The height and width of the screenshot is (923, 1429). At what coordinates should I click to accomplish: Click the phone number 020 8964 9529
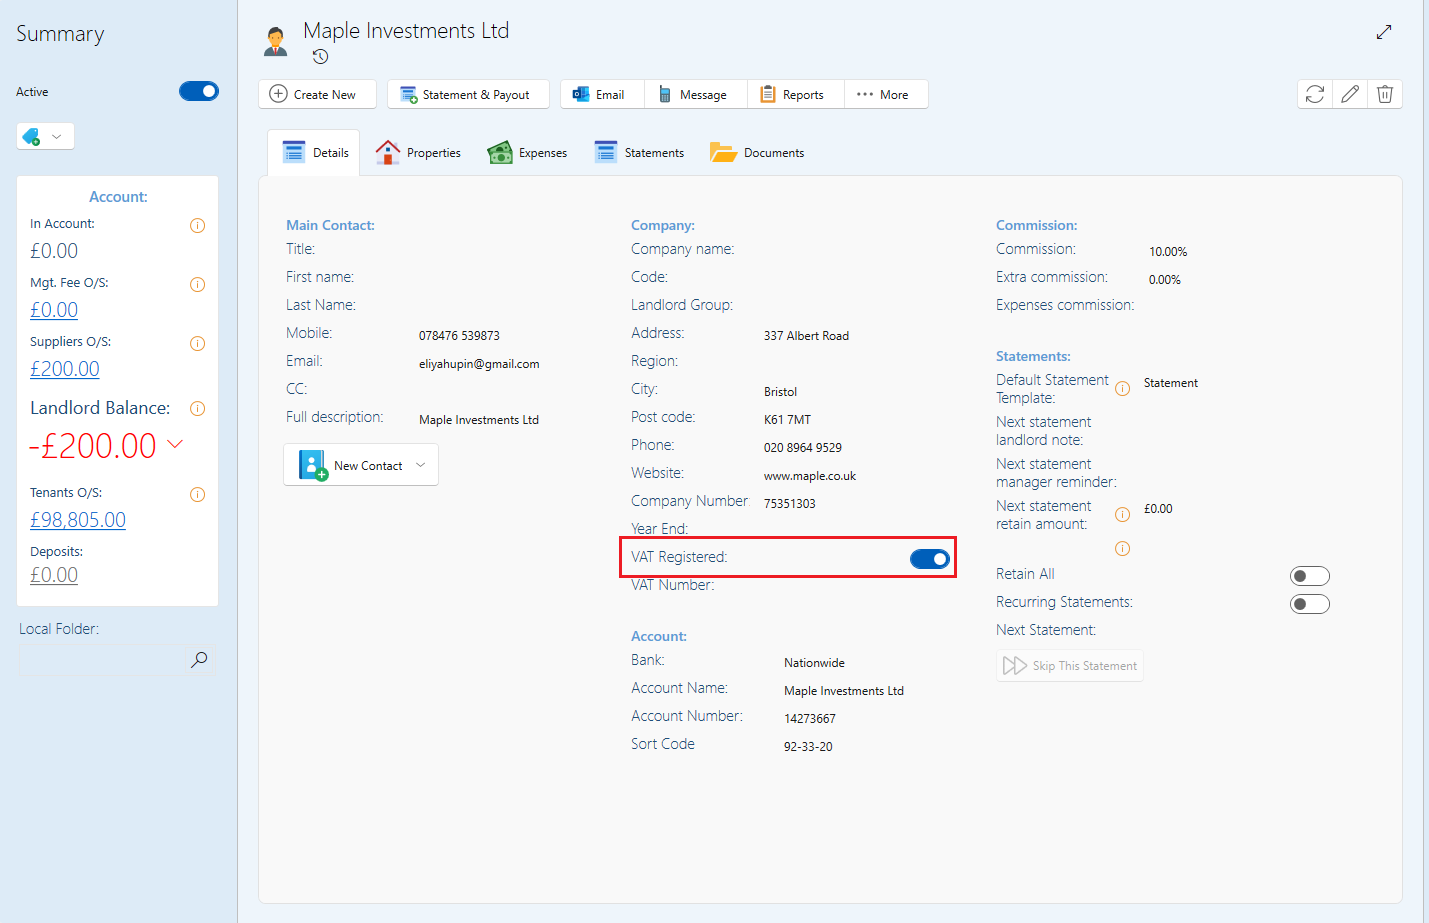(x=803, y=448)
